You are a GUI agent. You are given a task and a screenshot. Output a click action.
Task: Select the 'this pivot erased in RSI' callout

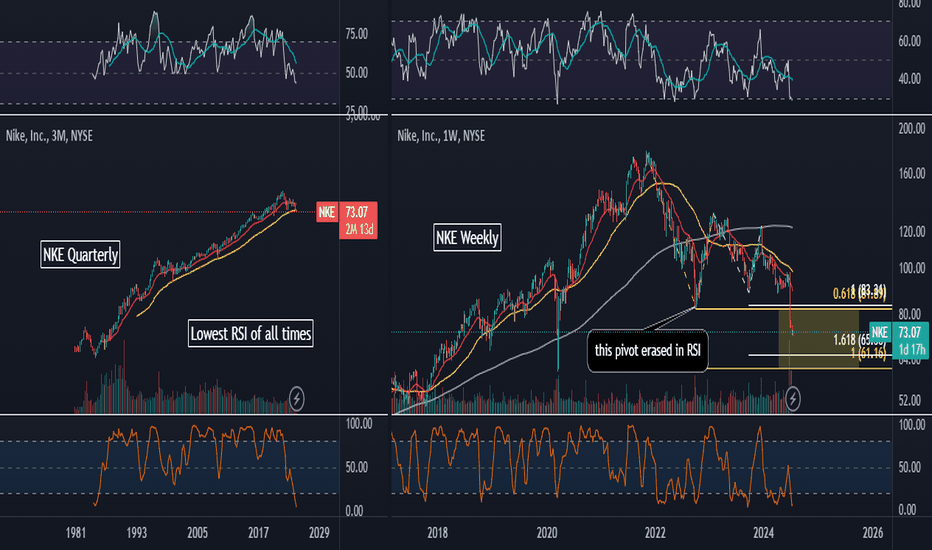(648, 350)
